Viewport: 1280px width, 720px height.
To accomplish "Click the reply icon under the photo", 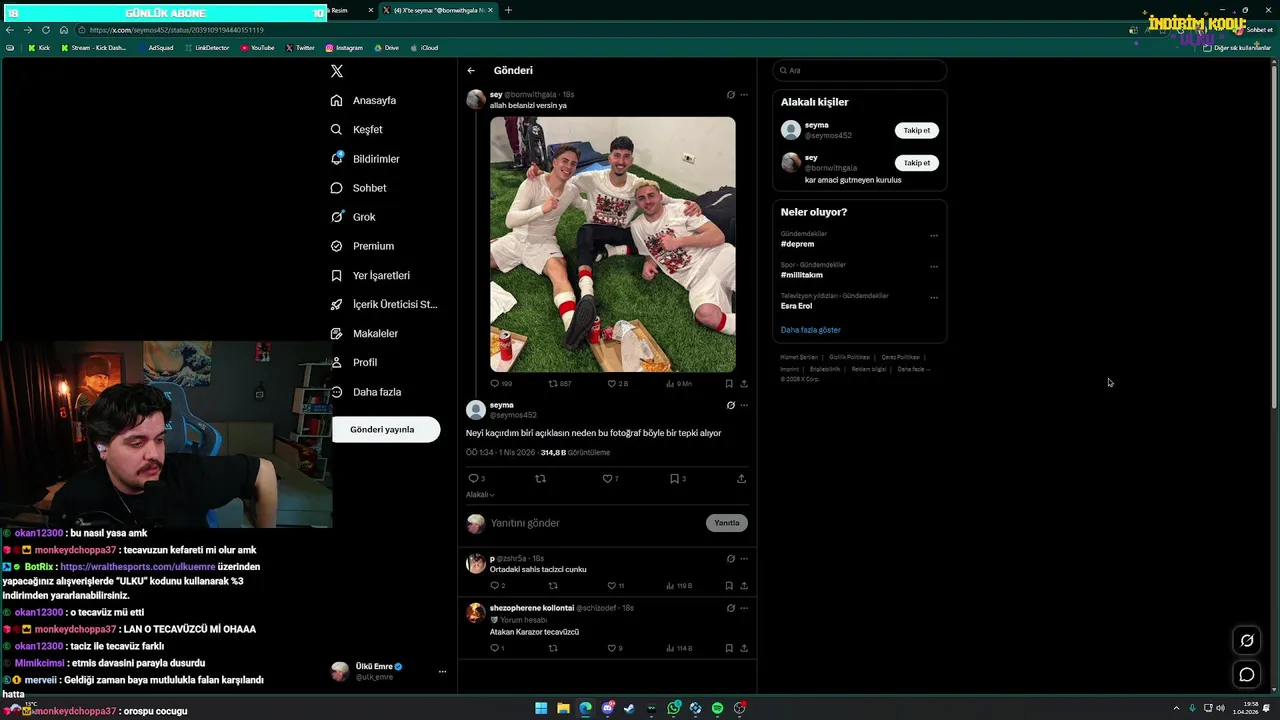I will click(x=494, y=383).
